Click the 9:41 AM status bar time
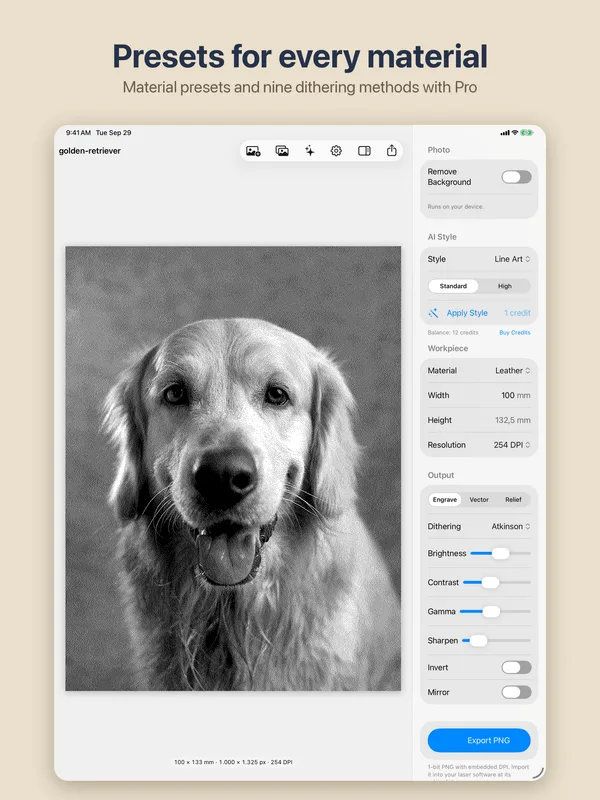The width and height of the screenshot is (600, 800). [78, 133]
